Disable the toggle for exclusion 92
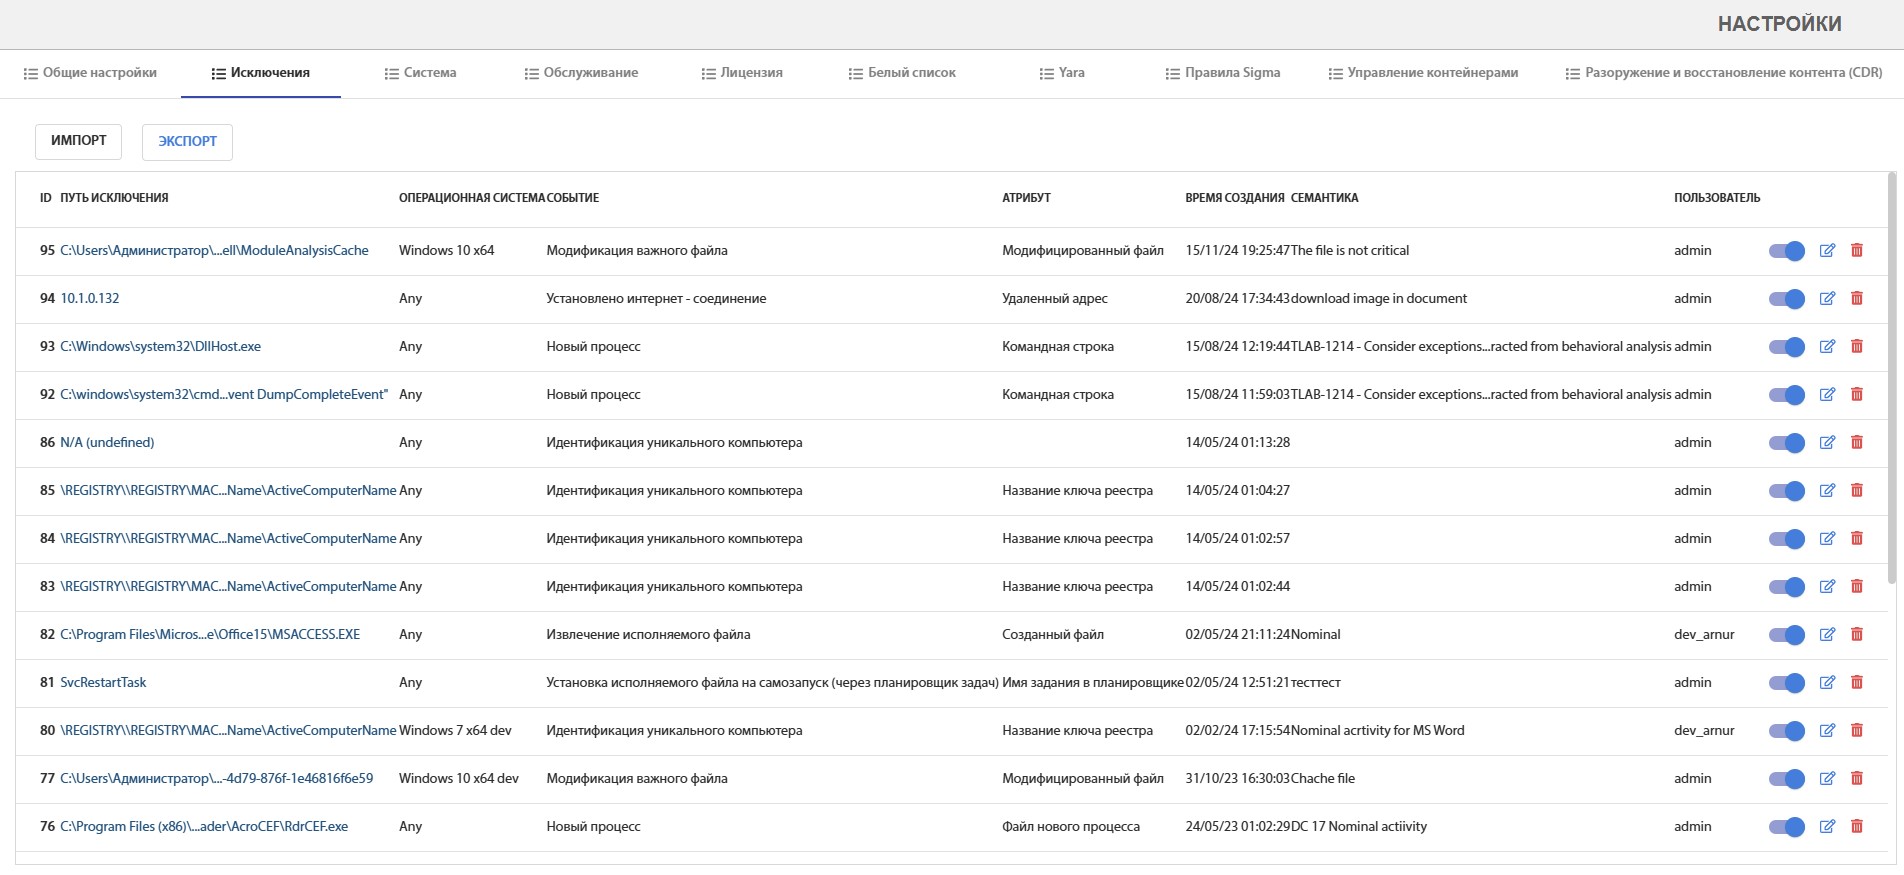1904x875 pixels. (1787, 395)
